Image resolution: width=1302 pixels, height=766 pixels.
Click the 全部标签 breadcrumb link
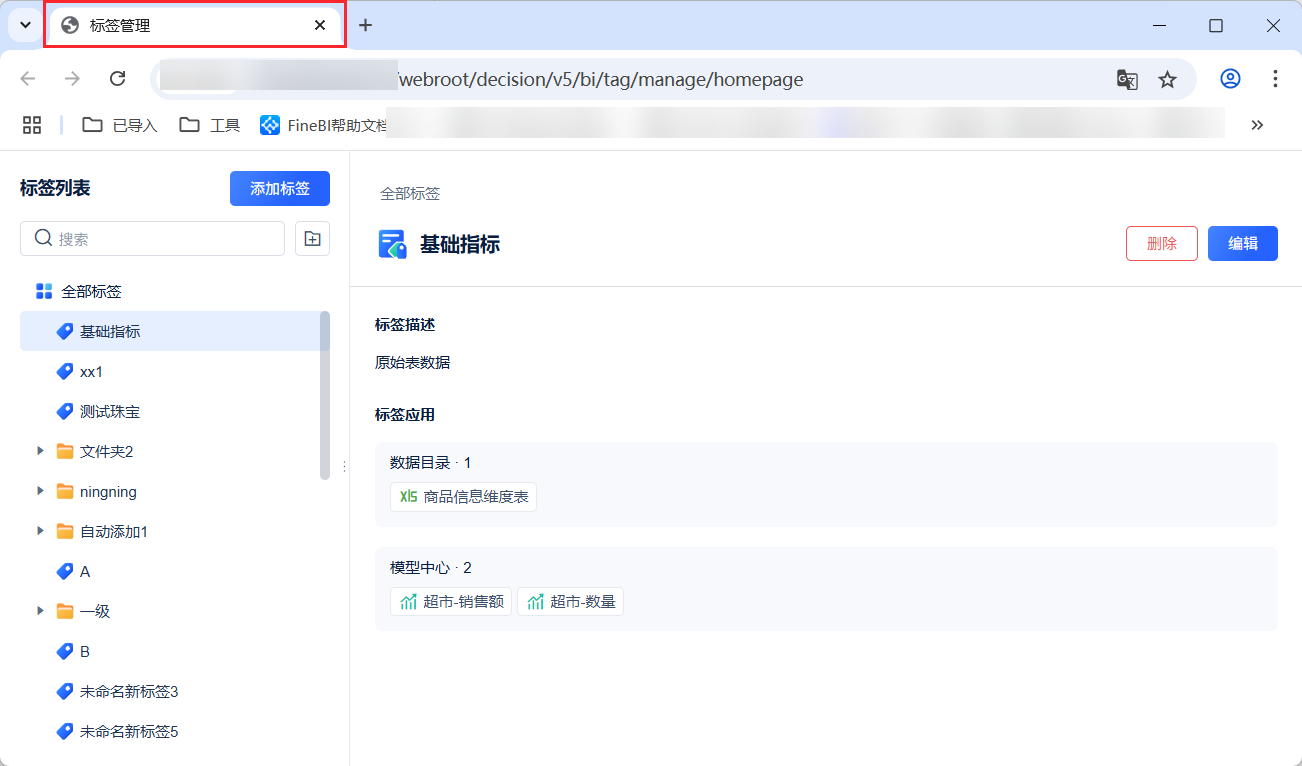410,193
